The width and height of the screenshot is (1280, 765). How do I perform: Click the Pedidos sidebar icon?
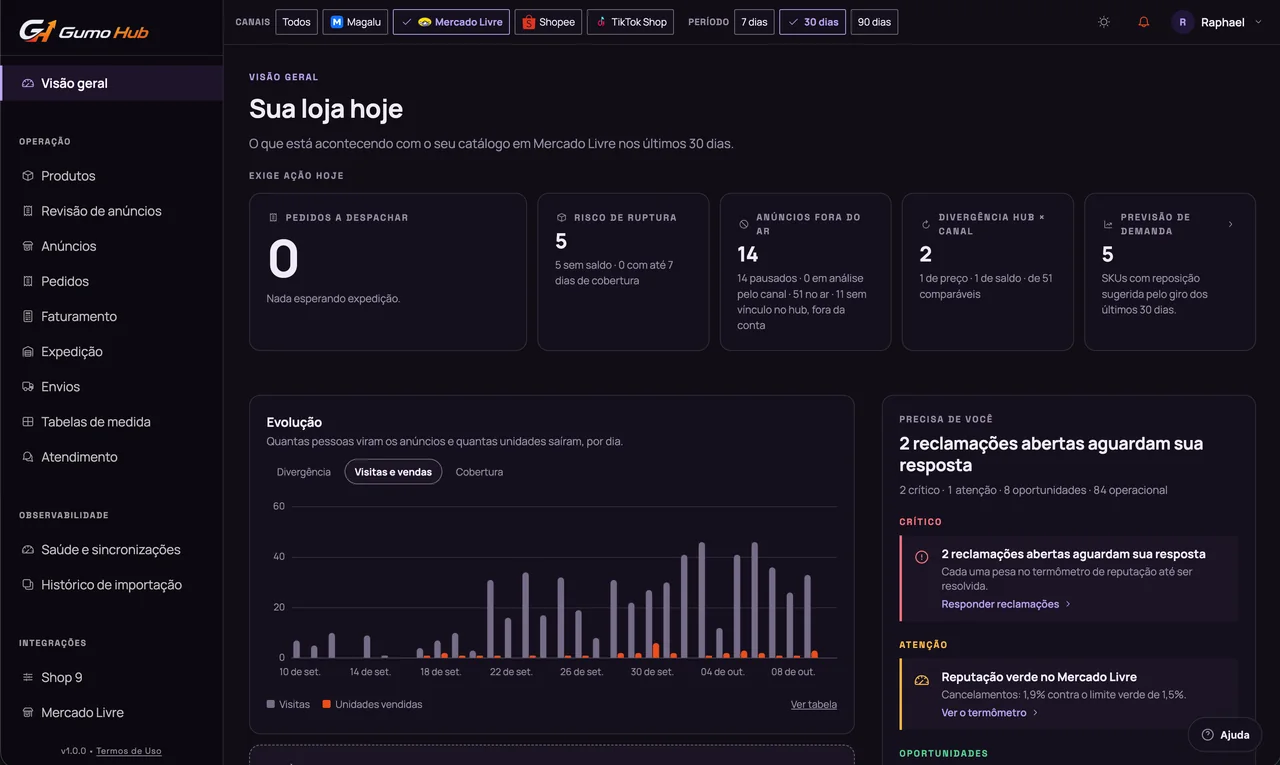click(x=28, y=281)
